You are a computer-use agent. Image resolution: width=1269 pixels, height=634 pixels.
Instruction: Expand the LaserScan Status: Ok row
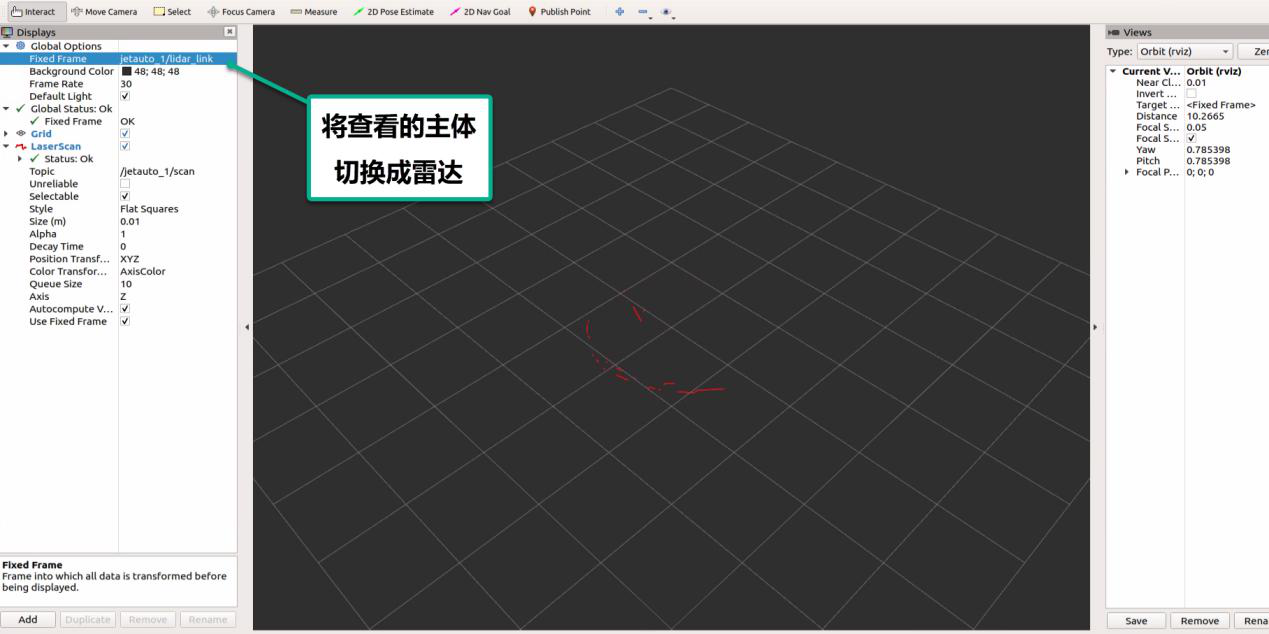pos(20,159)
